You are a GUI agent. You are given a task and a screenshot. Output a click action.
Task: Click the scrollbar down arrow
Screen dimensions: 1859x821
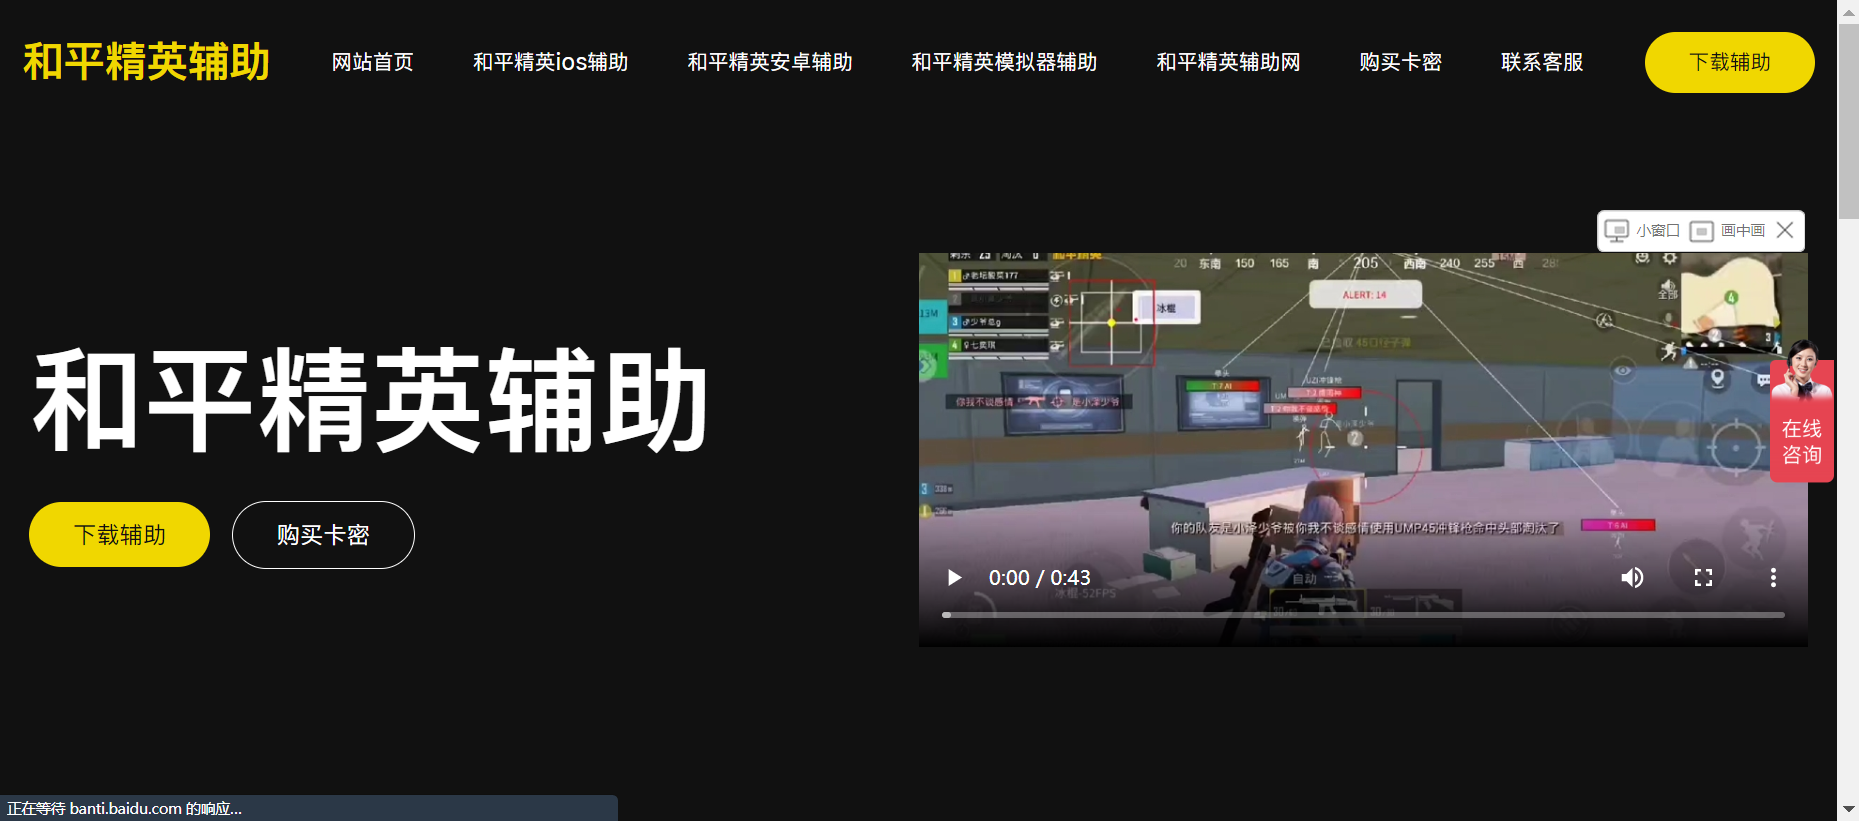(1848, 809)
